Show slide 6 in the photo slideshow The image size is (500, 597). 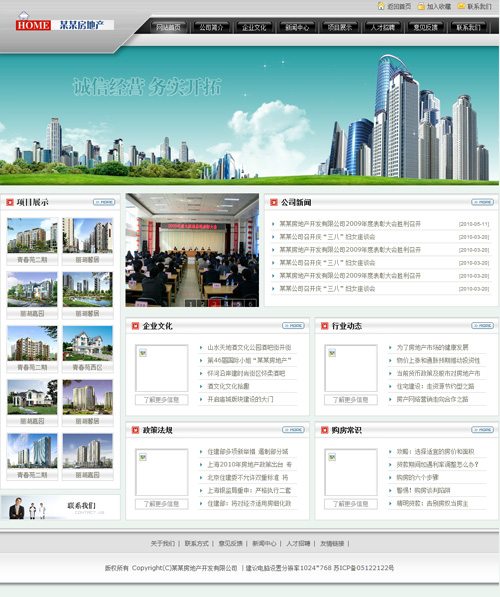click(250, 303)
